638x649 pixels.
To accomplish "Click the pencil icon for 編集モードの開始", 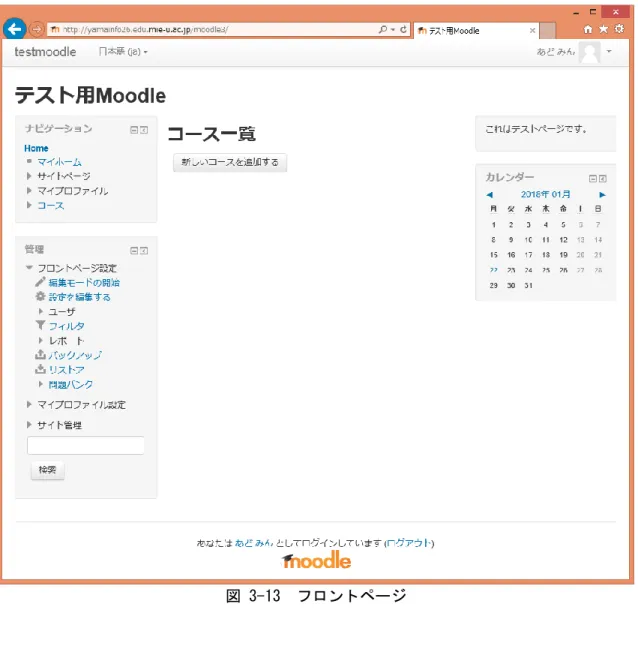I will pyautogui.click(x=40, y=282).
